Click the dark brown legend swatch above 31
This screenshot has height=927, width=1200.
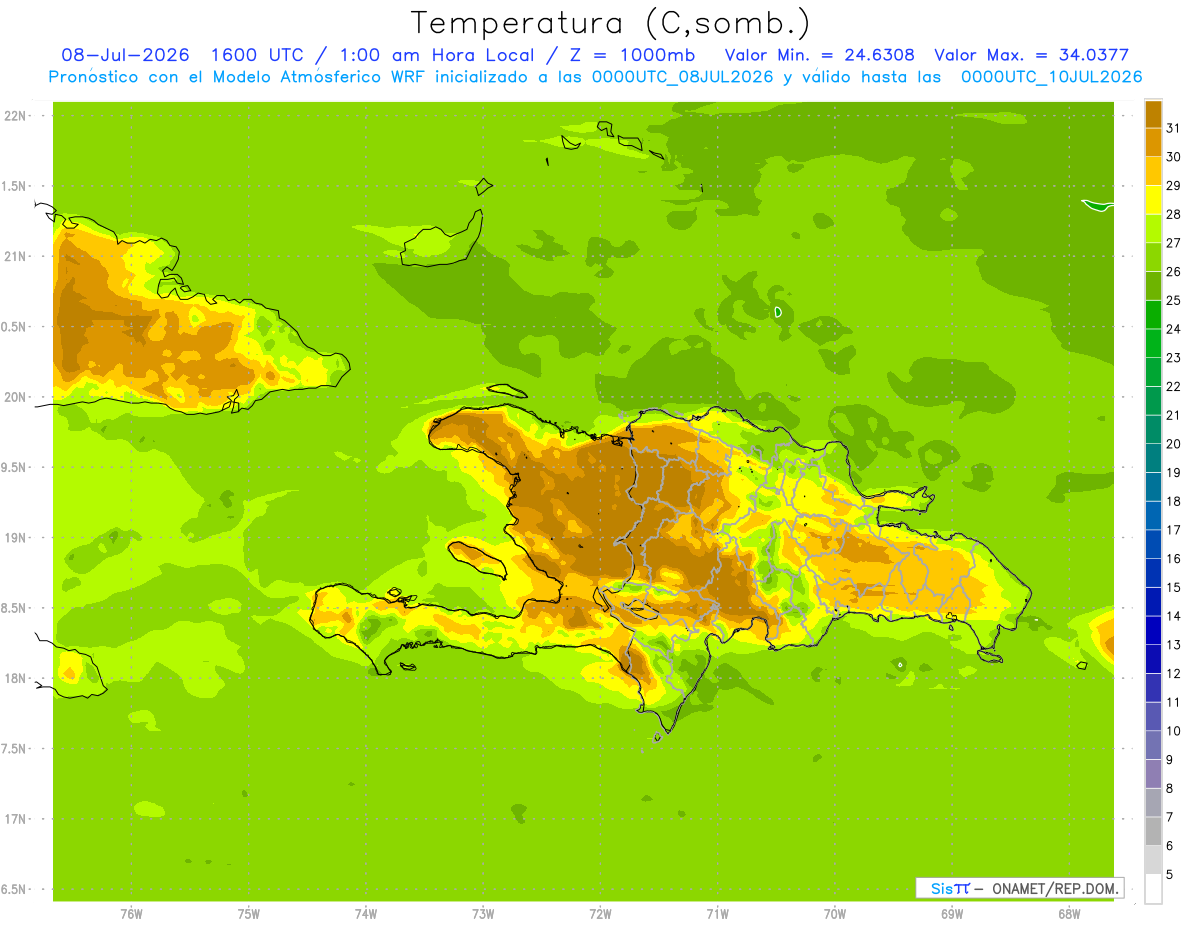[1153, 114]
